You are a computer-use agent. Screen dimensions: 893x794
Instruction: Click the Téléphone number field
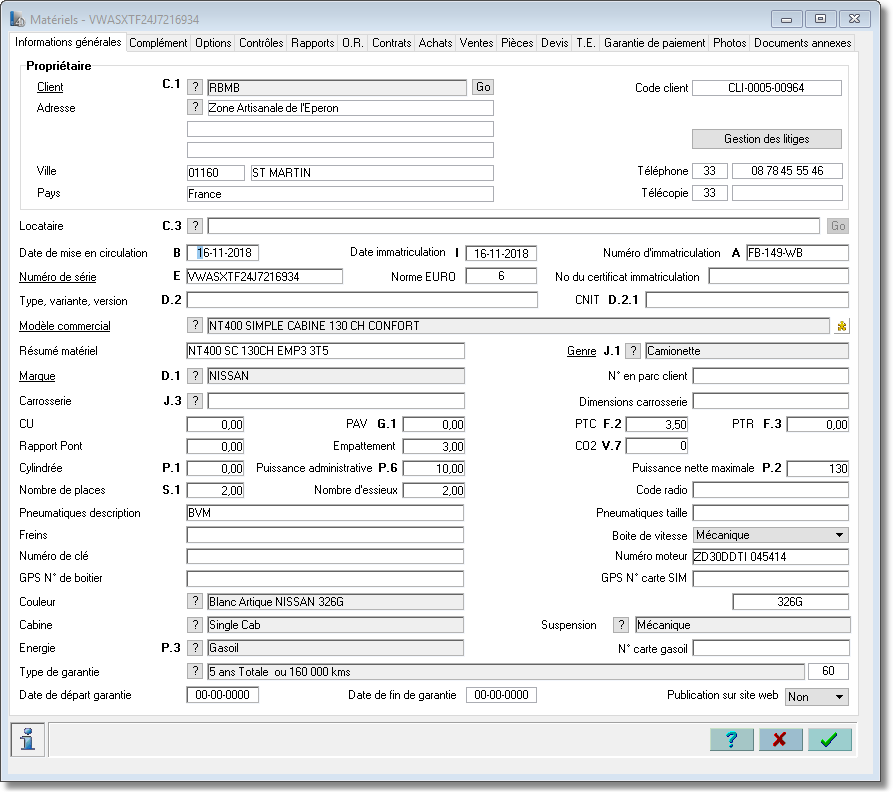[x=787, y=170]
